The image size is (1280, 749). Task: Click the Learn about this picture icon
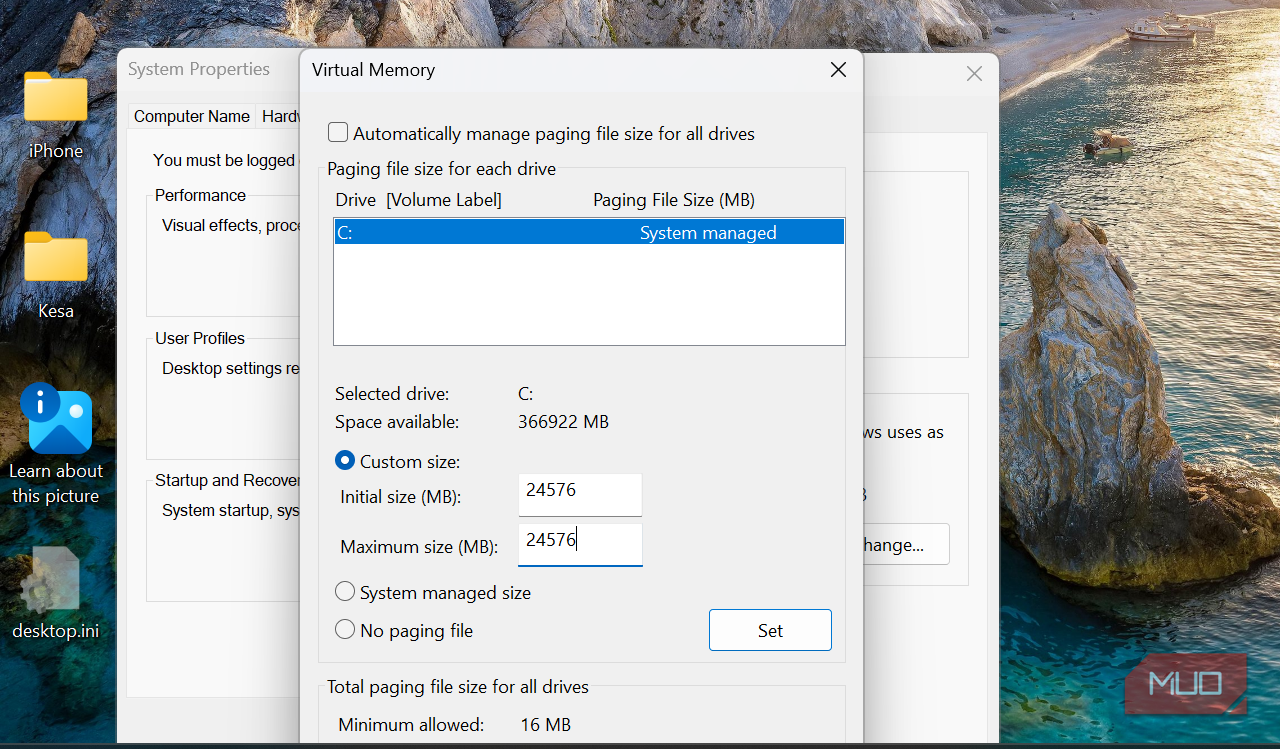[x=56, y=418]
